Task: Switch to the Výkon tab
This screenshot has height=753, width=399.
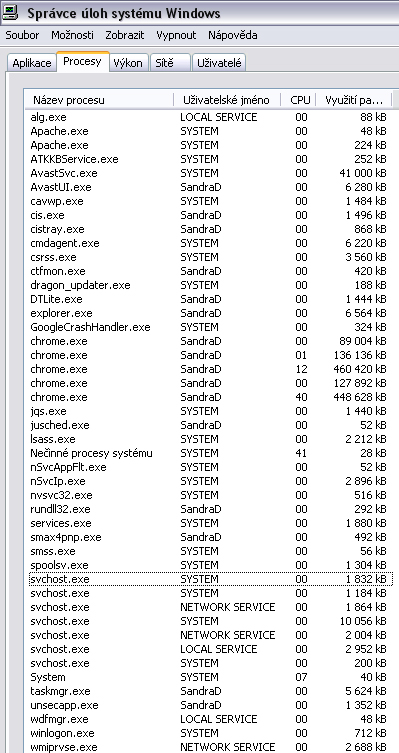Action: pyautogui.click(x=128, y=63)
